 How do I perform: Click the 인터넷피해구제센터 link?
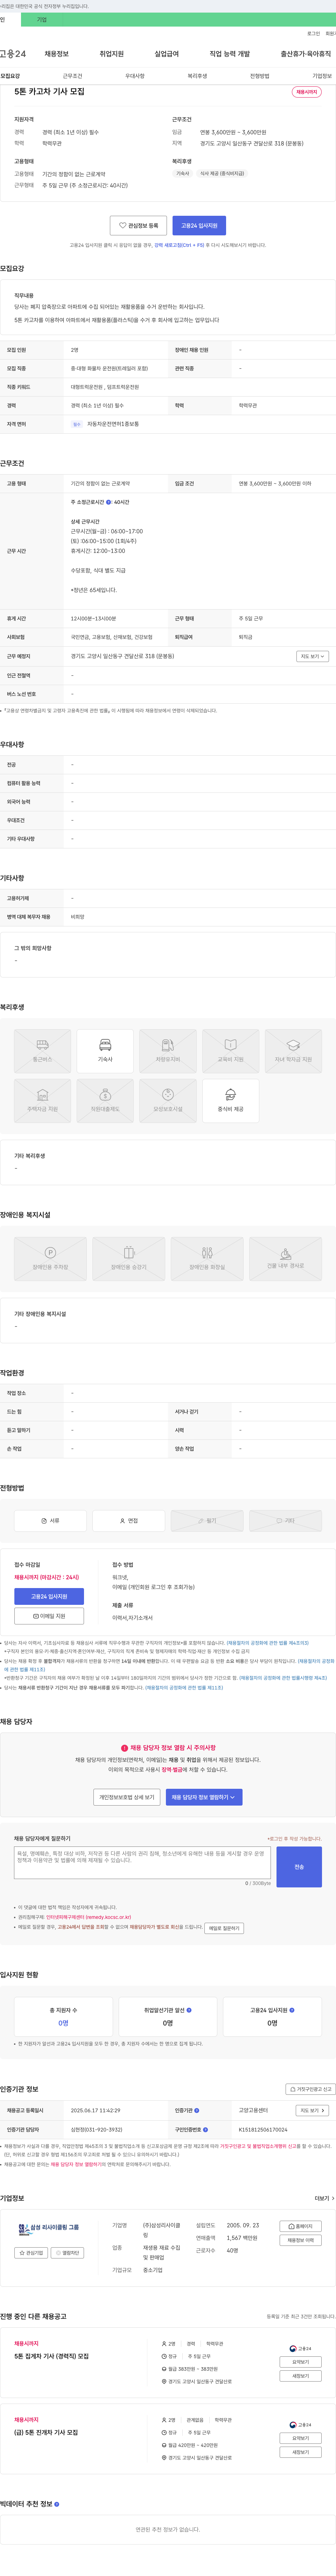[x=88, y=1917]
